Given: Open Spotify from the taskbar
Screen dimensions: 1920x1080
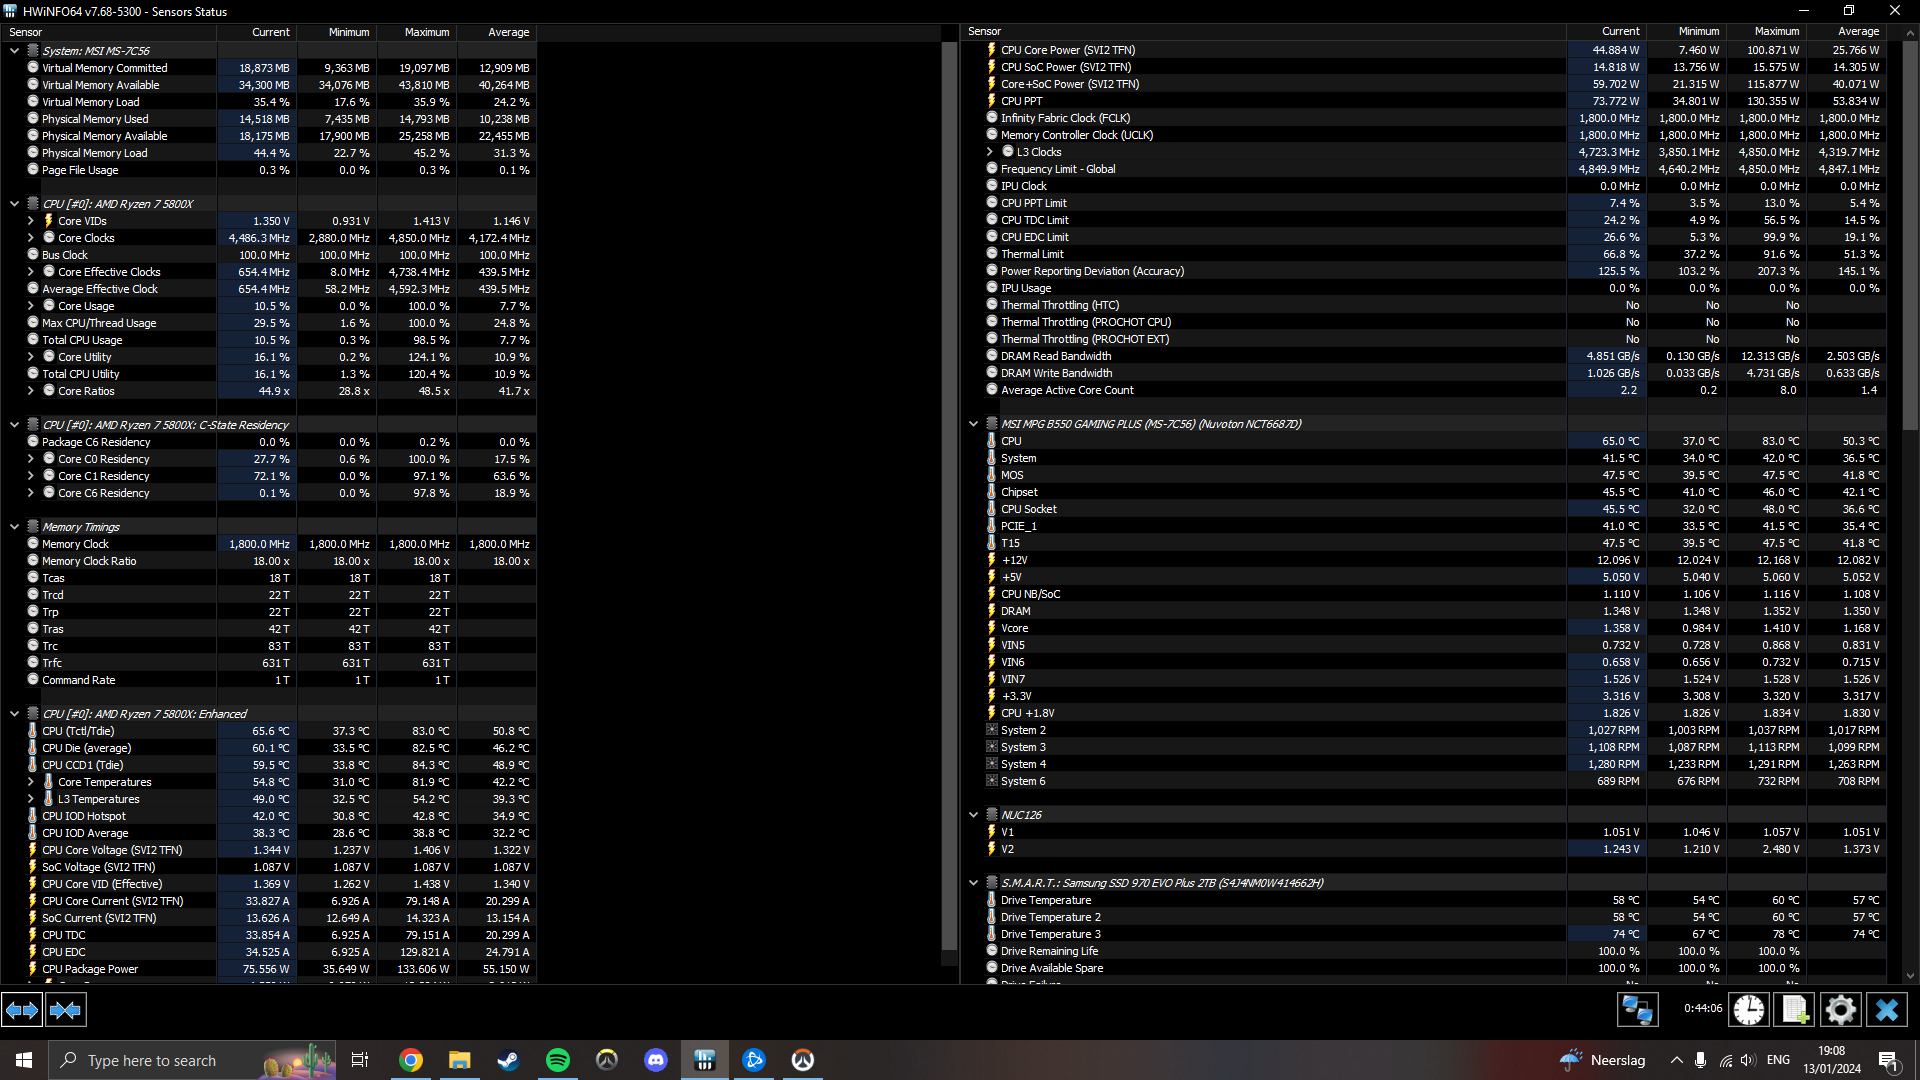Looking at the screenshot, I should pos(557,1060).
